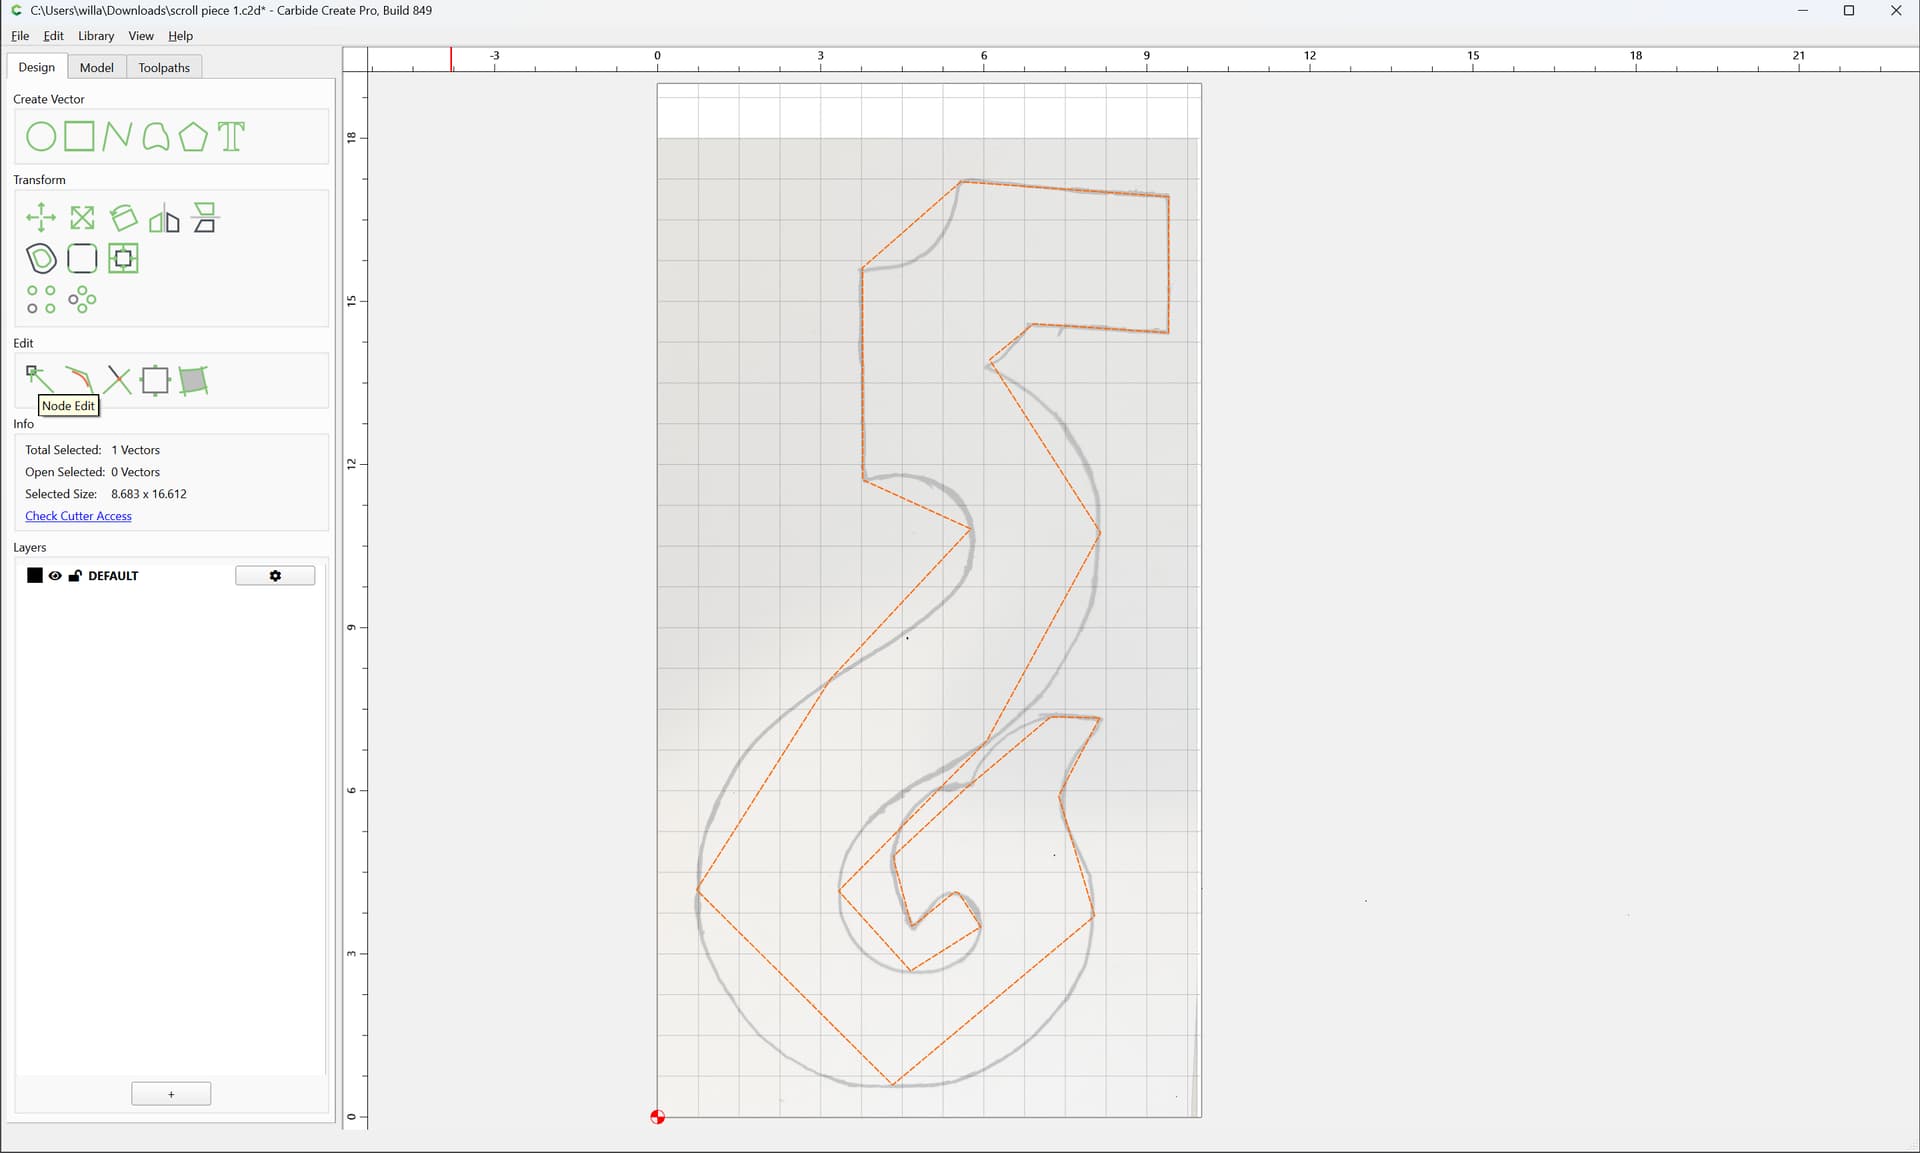The height and width of the screenshot is (1153, 1920).
Task: Activate the Node Edit tool
Action: 39,379
